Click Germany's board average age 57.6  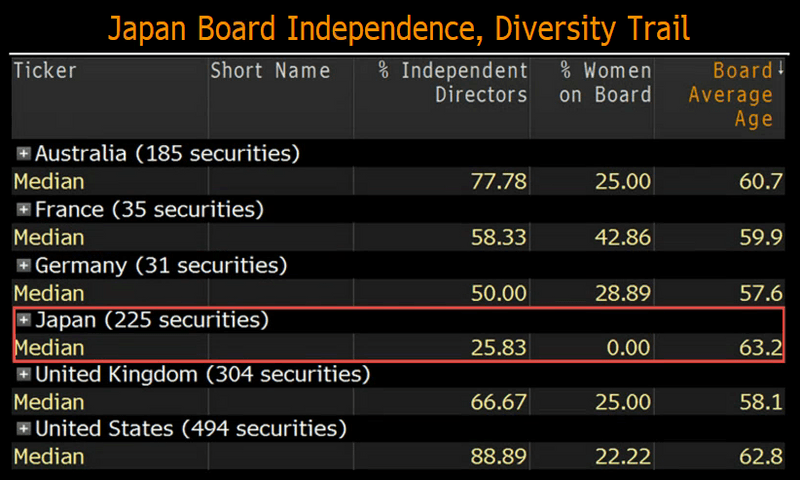pyautogui.click(x=755, y=293)
